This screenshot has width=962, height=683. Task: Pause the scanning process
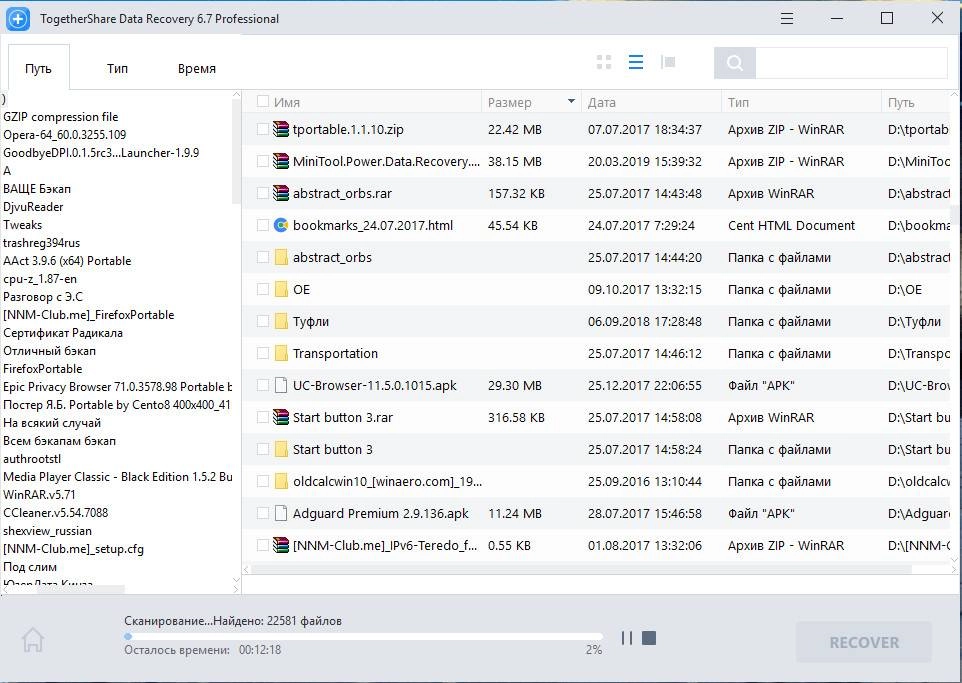click(x=626, y=638)
